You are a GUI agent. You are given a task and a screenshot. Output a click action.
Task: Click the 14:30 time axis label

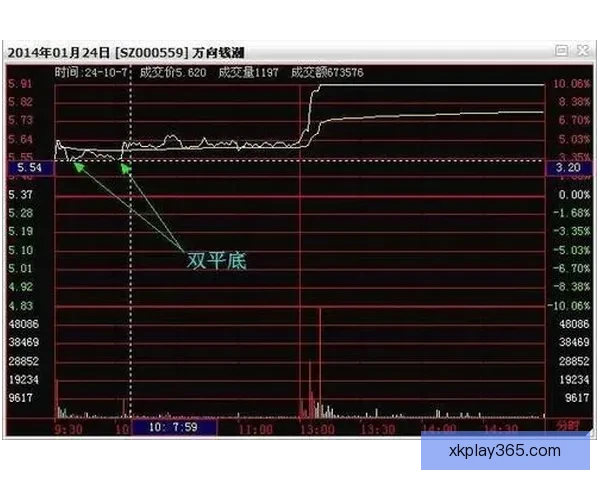click(501, 429)
